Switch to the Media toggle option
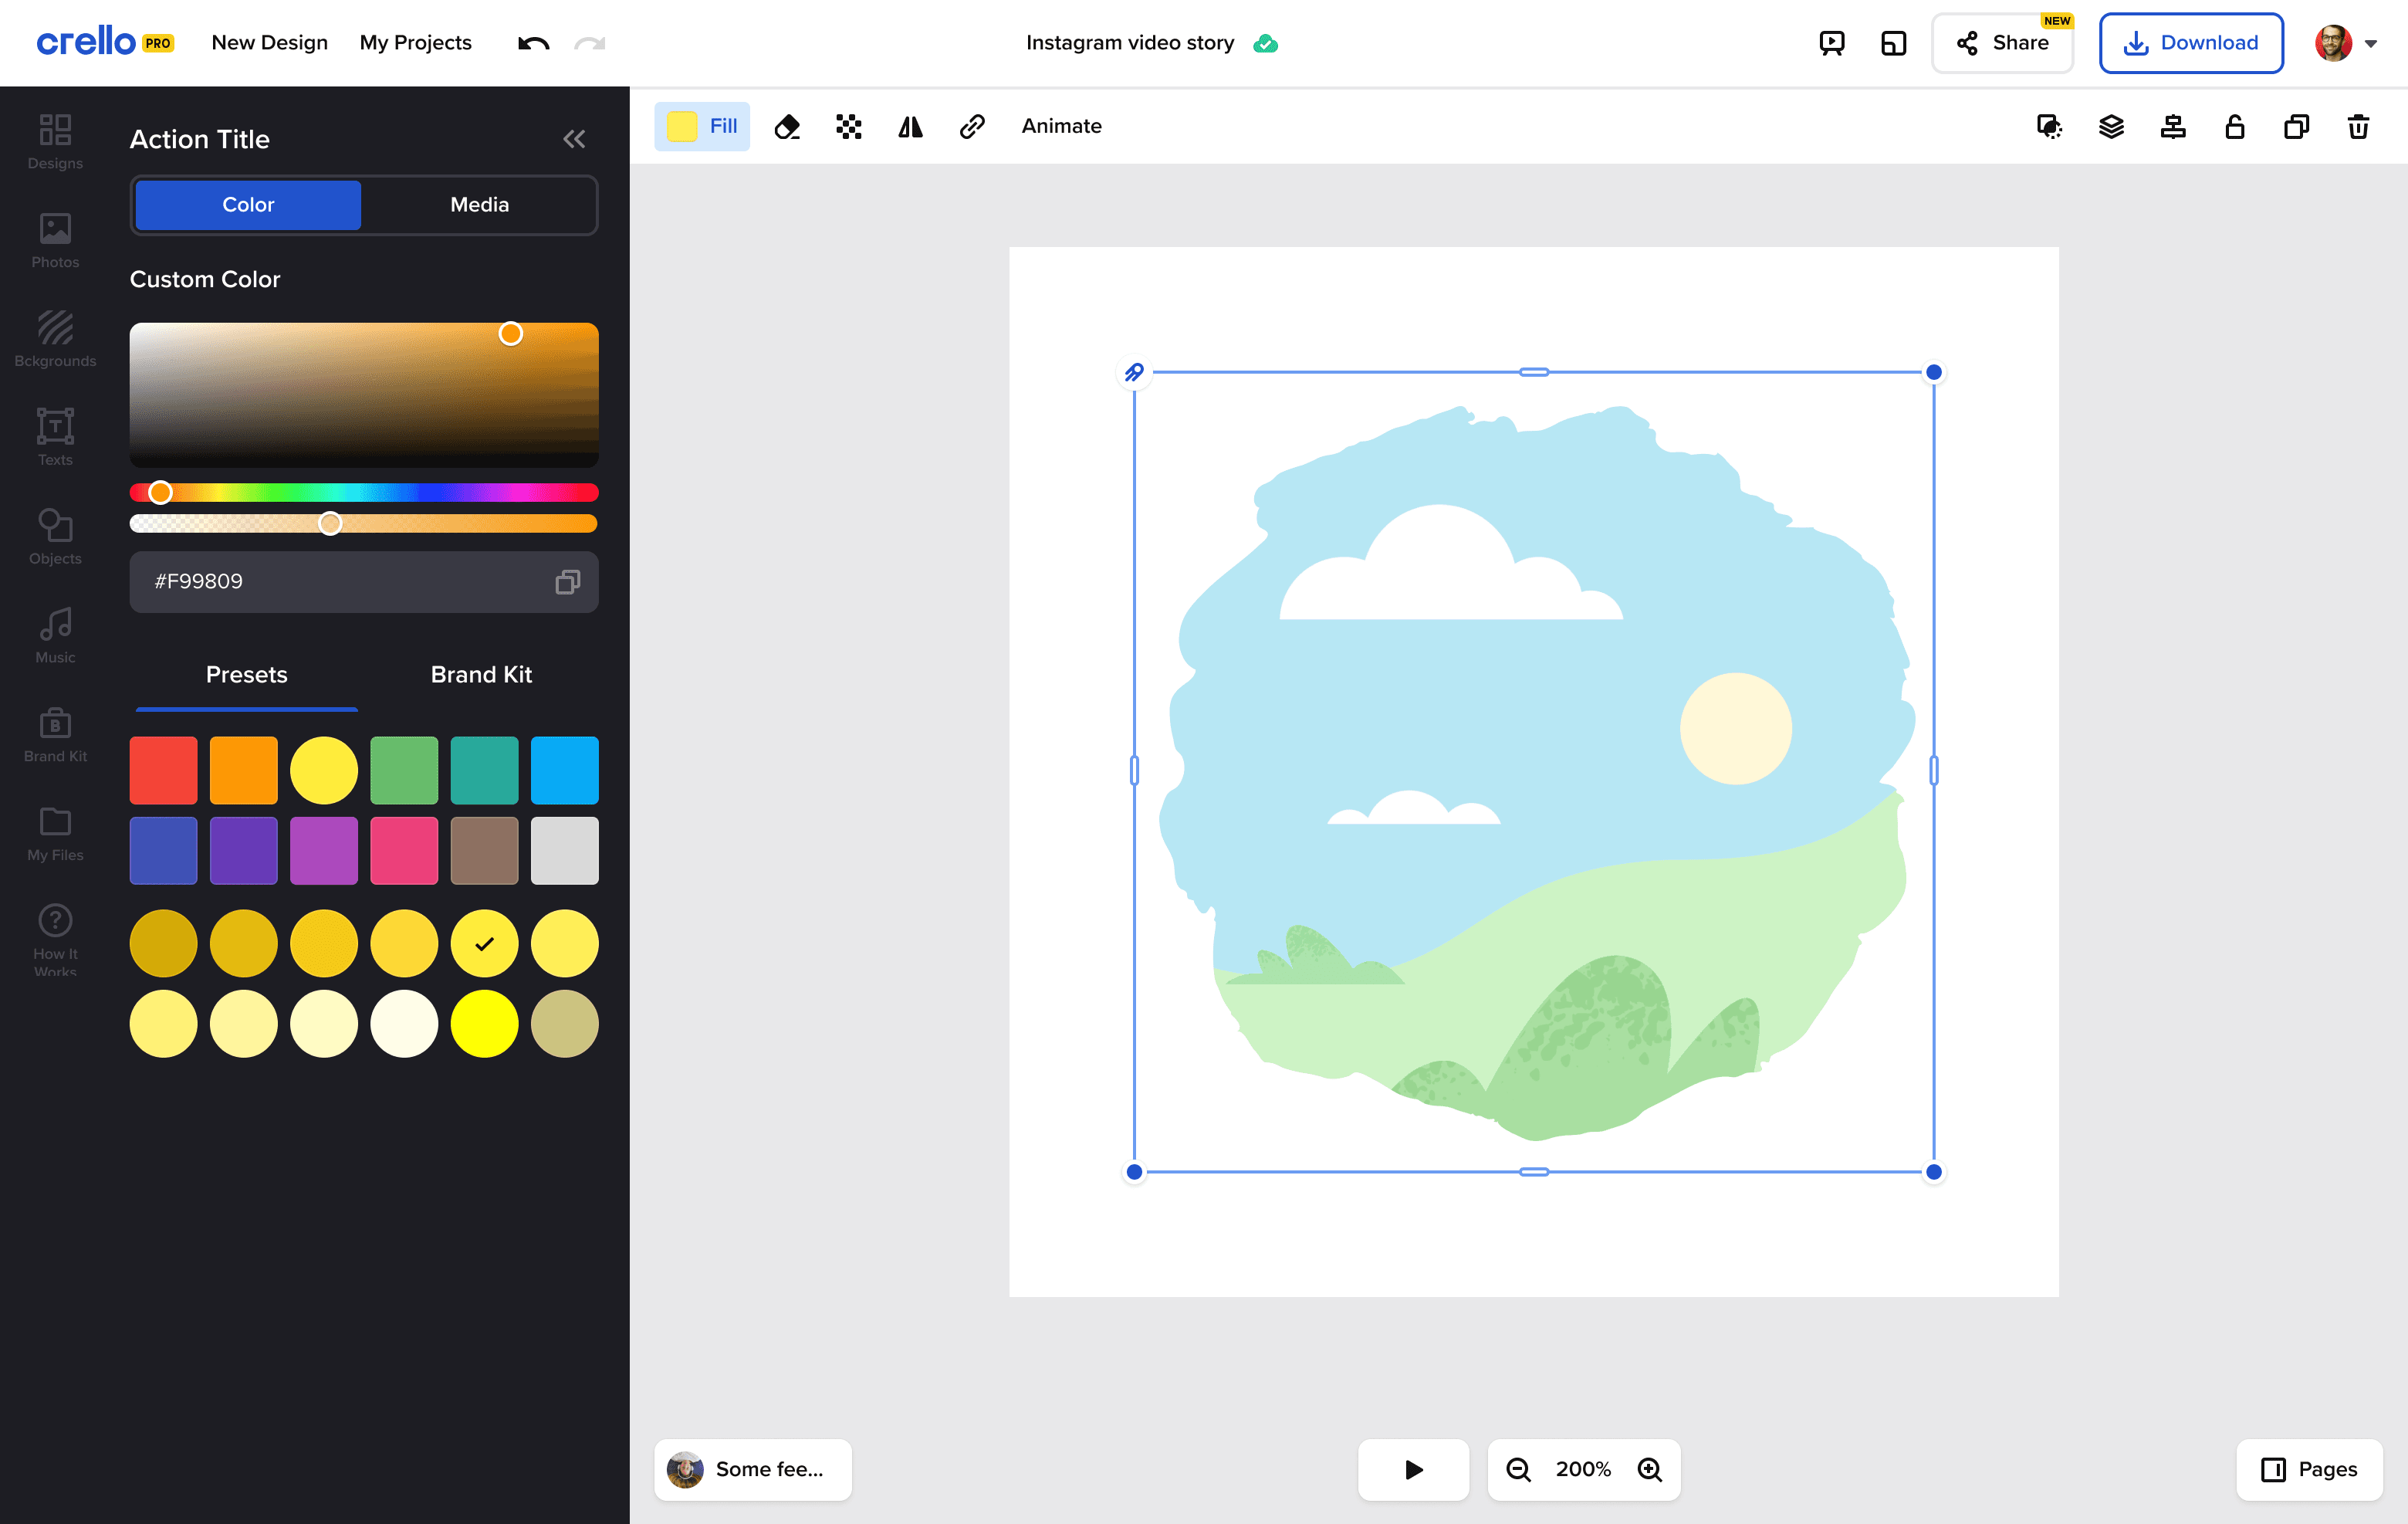This screenshot has height=1524, width=2408. coord(479,205)
